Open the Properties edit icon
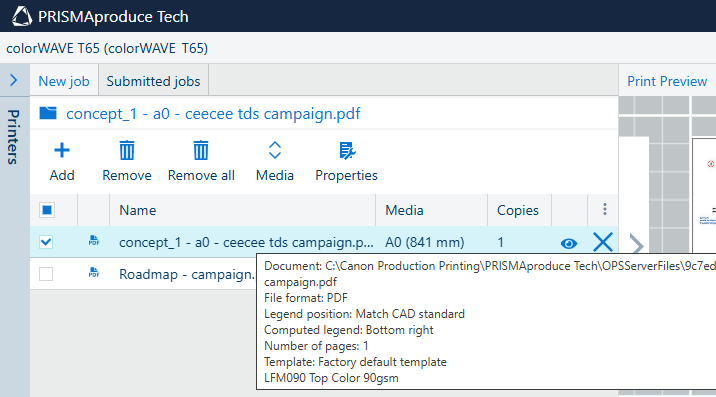 click(347, 150)
